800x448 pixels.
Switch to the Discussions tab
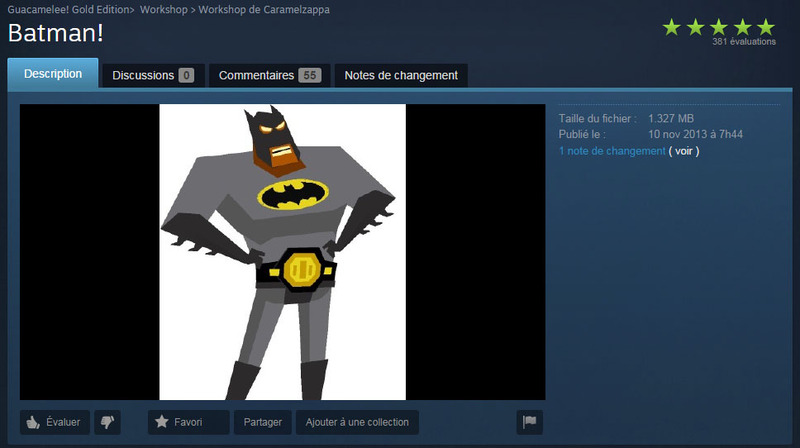(x=153, y=76)
